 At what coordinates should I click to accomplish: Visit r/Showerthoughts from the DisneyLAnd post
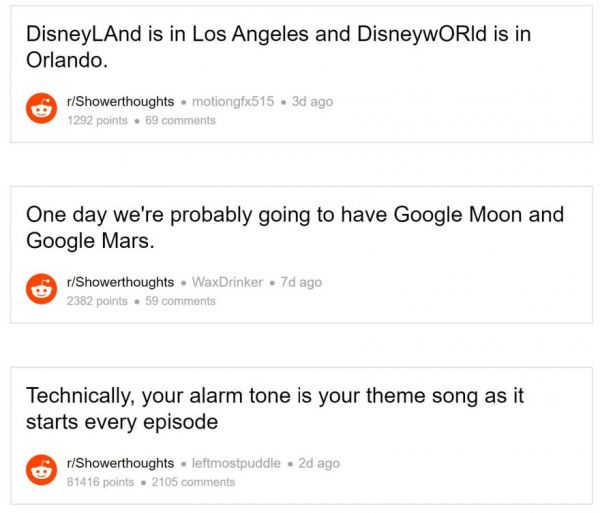pos(120,101)
